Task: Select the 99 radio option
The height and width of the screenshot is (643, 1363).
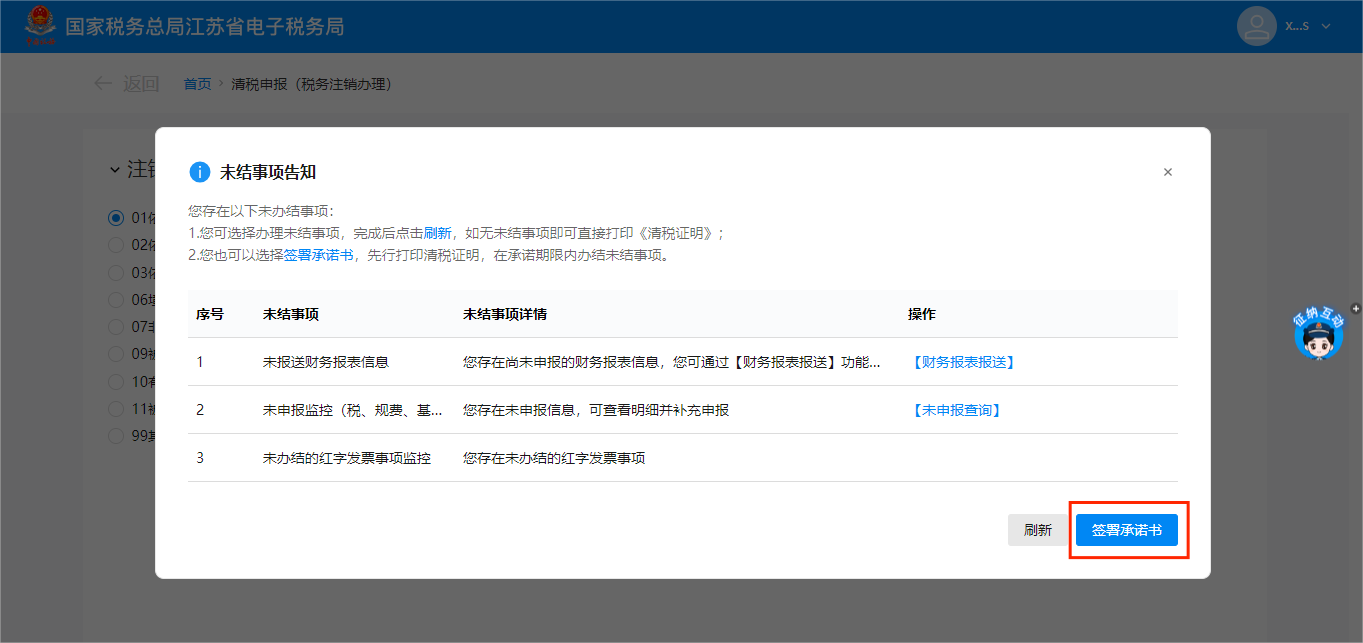Action: coord(116,436)
